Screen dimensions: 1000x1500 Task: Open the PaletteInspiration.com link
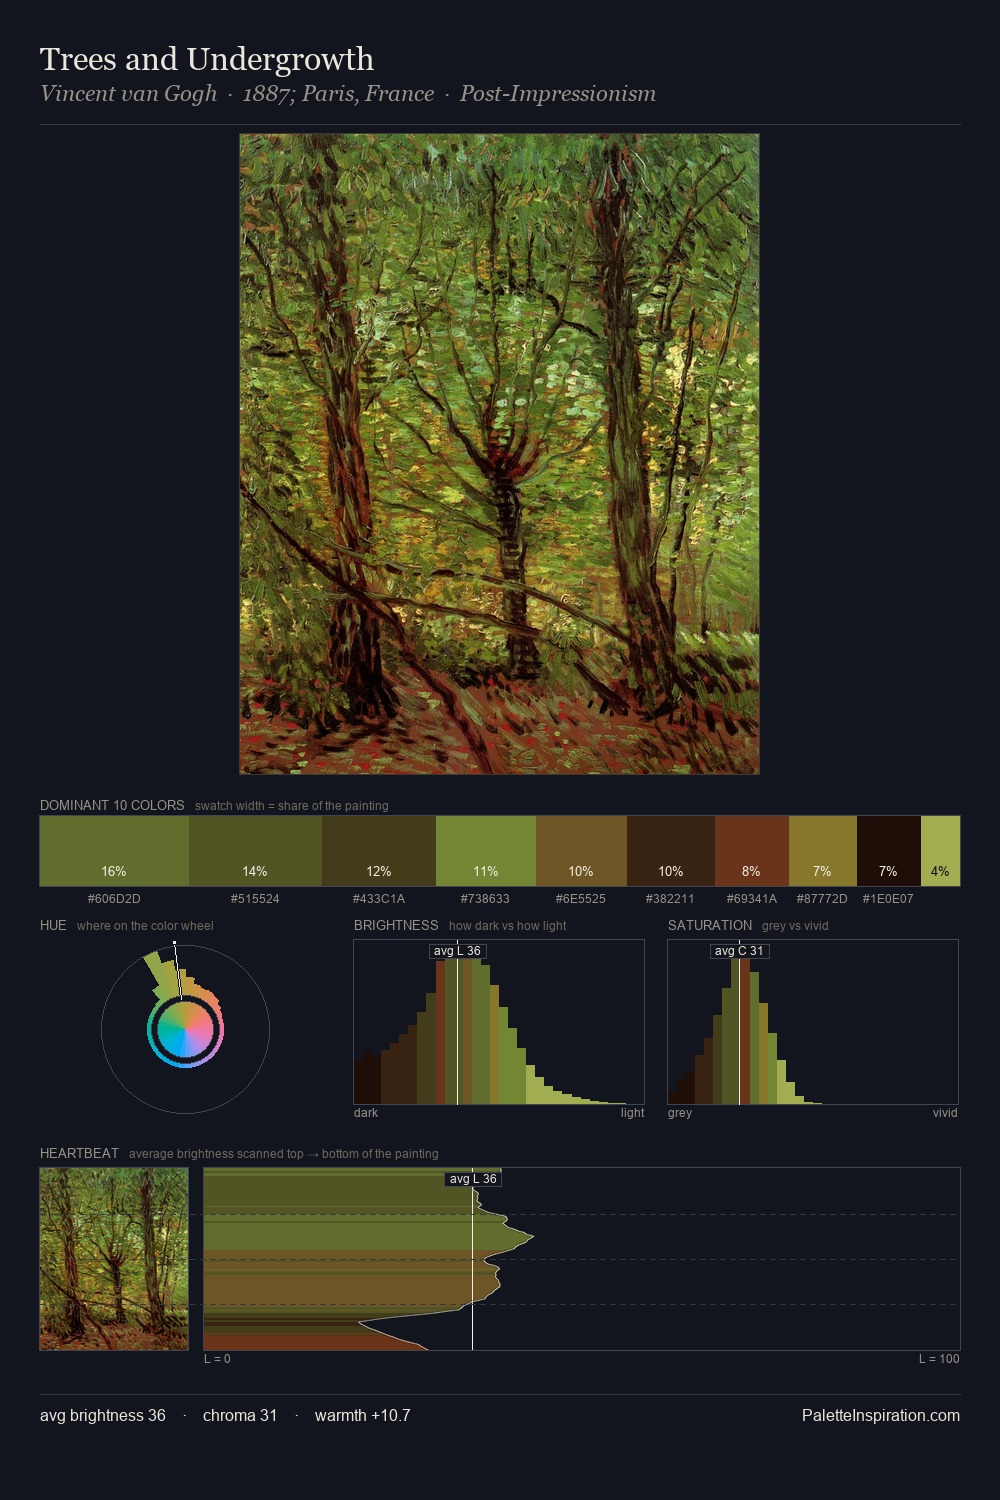[881, 1415]
